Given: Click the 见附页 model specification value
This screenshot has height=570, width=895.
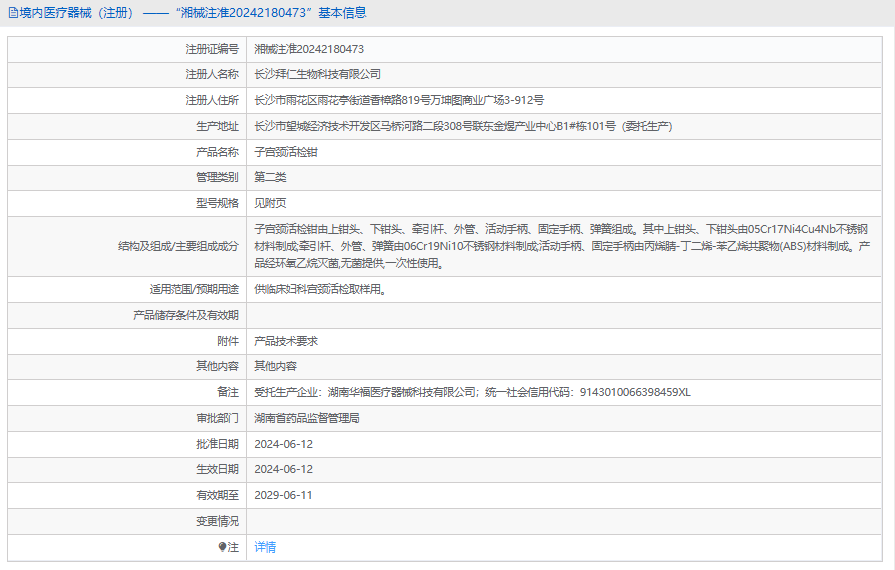Looking at the screenshot, I should (x=270, y=203).
